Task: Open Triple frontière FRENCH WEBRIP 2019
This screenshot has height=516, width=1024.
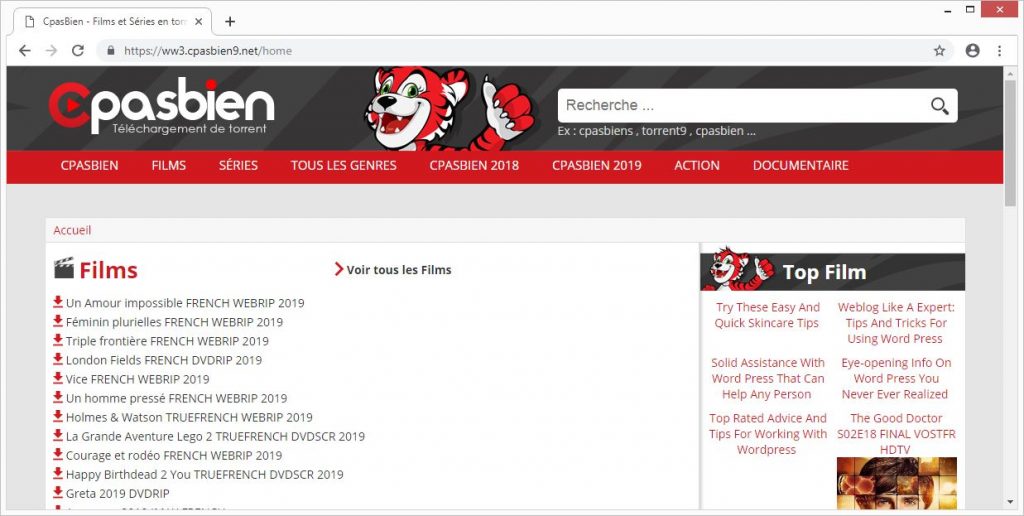Action: coord(167,341)
